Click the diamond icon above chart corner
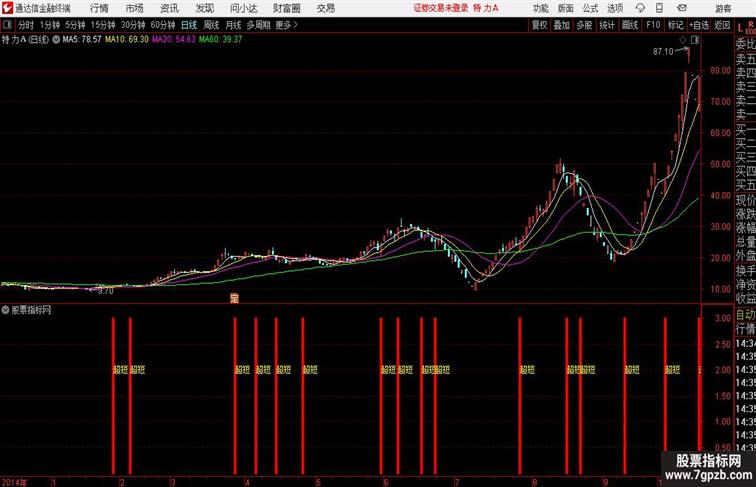 (x=683, y=40)
